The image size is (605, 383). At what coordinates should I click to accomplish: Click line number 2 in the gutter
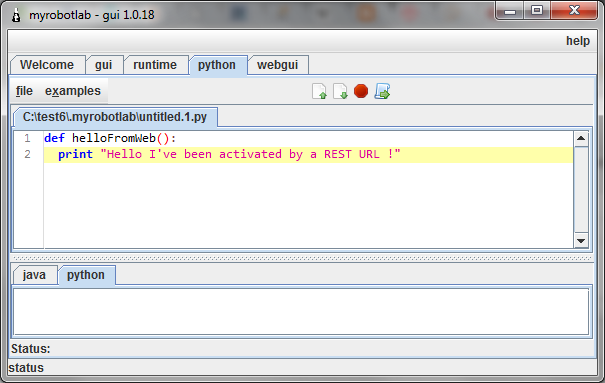pos(27,155)
